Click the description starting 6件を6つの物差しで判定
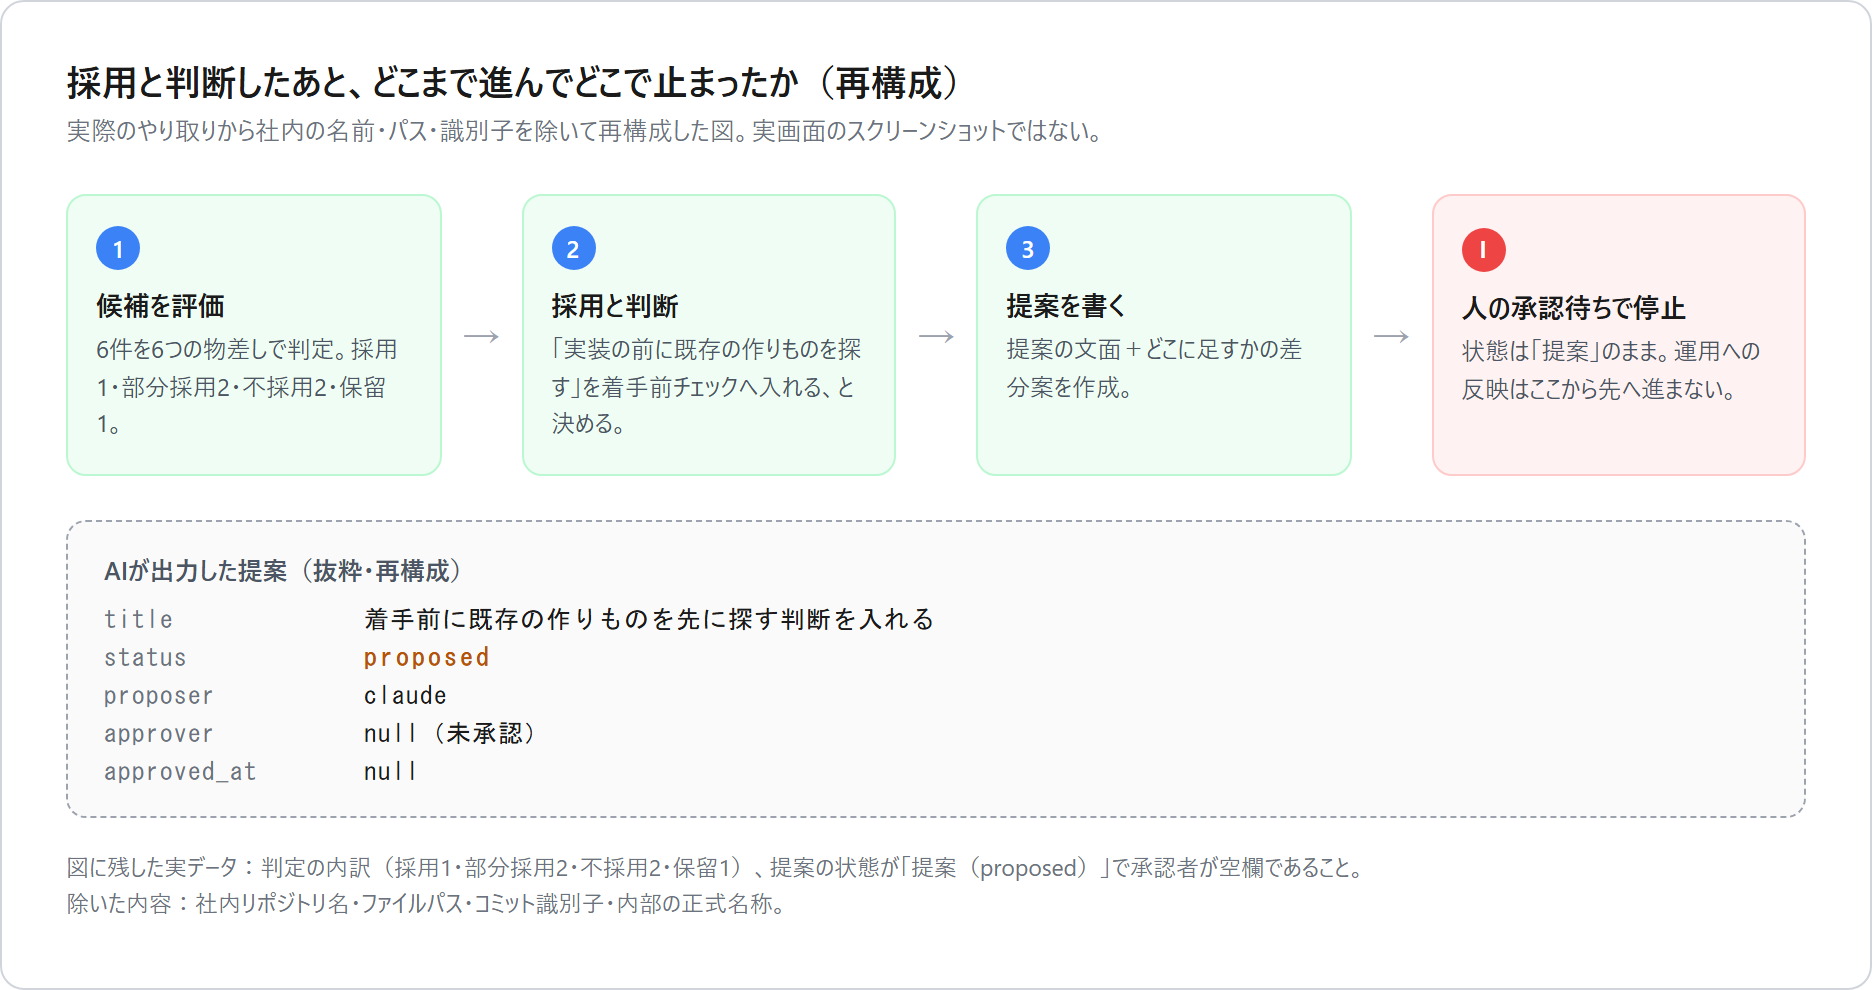Image resolution: width=1872 pixels, height=990 pixels. [x=247, y=387]
